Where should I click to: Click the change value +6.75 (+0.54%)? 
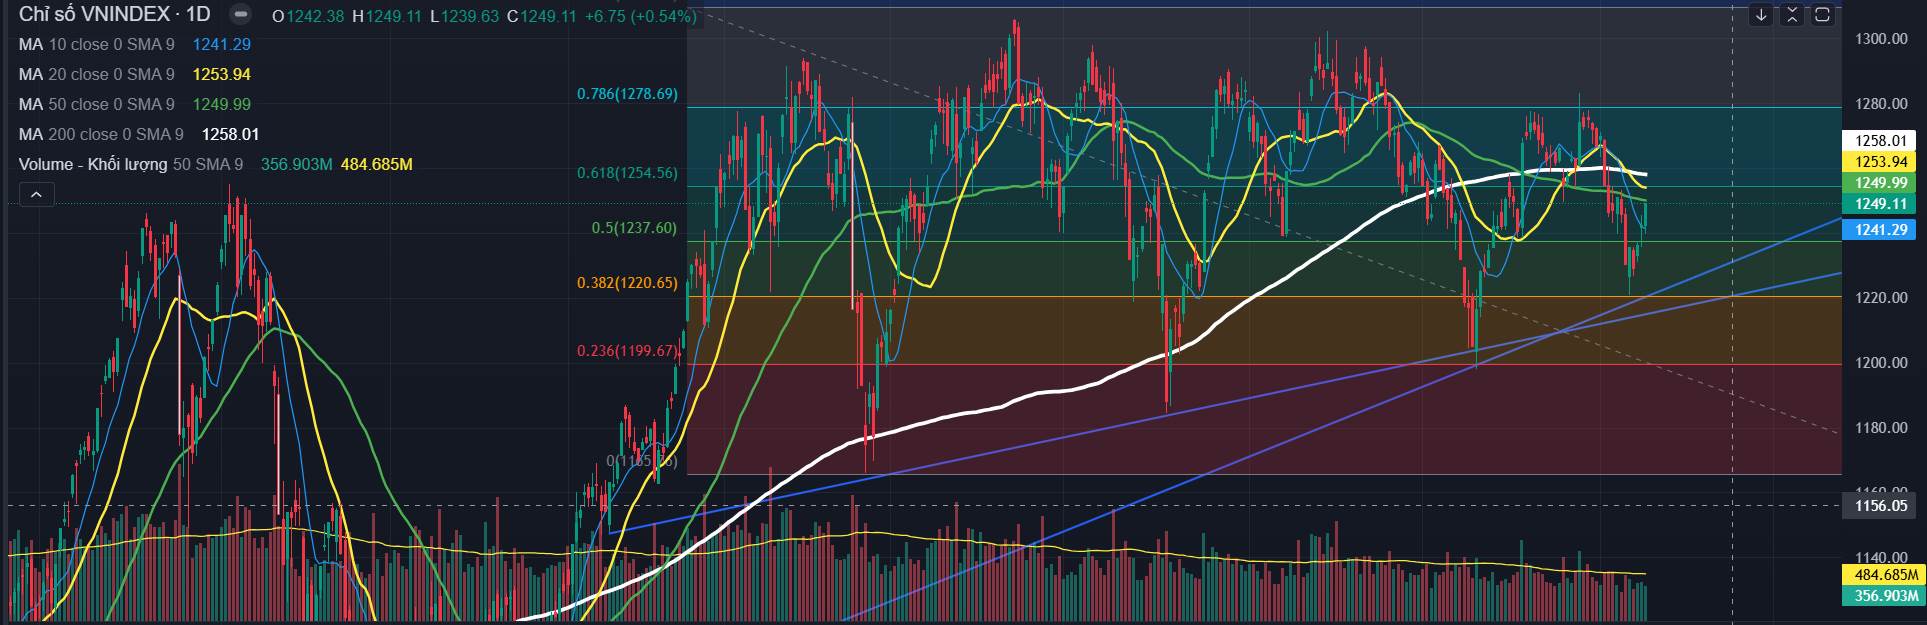click(x=640, y=15)
